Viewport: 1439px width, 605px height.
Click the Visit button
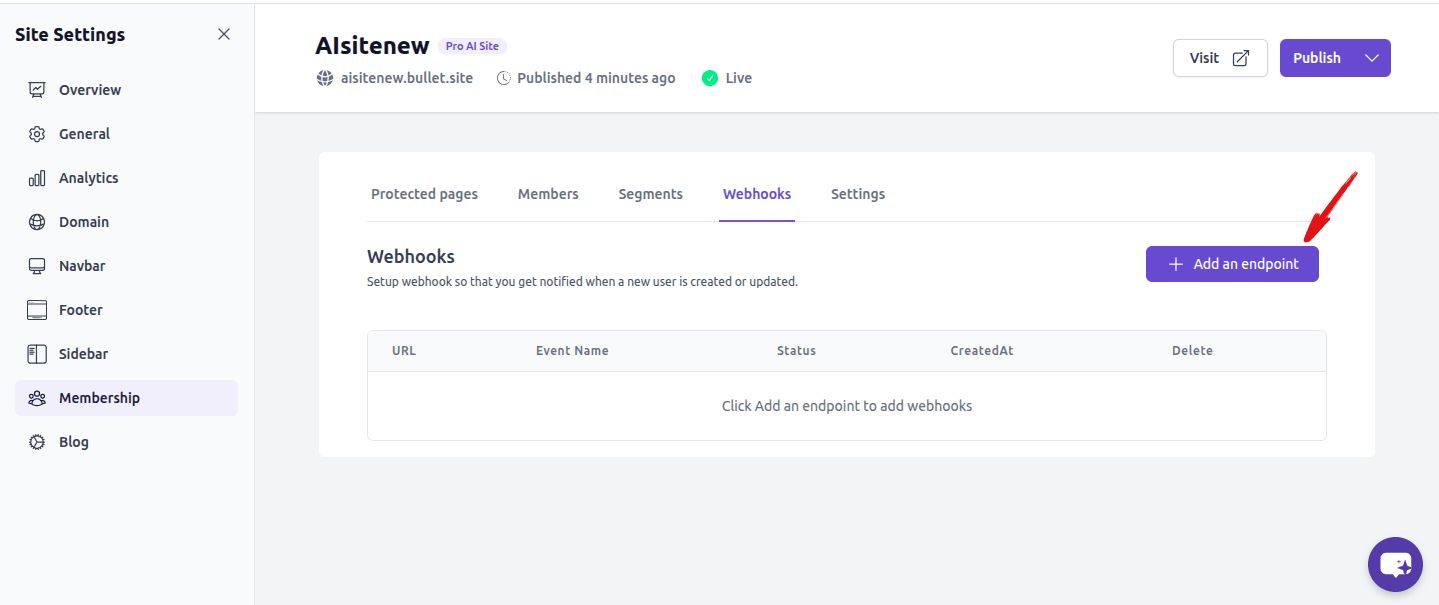(x=1219, y=58)
